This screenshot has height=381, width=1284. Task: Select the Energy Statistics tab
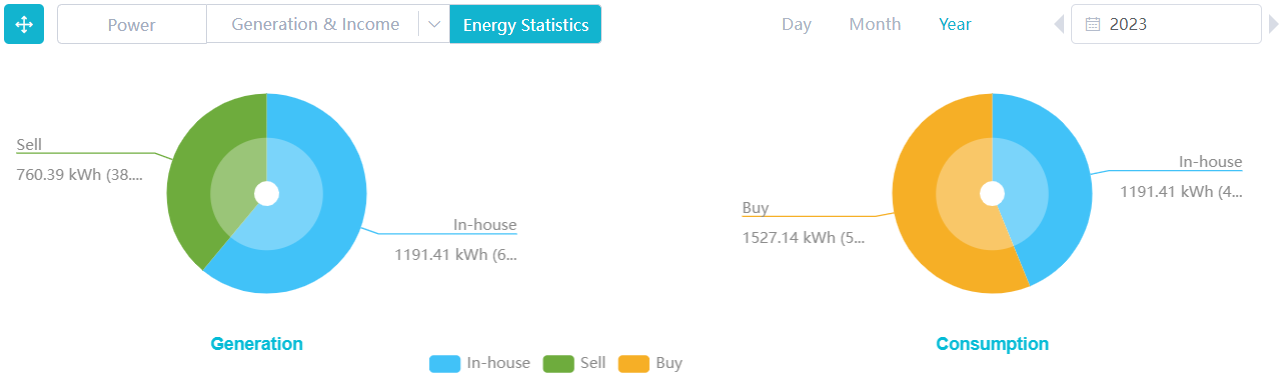[x=525, y=24]
